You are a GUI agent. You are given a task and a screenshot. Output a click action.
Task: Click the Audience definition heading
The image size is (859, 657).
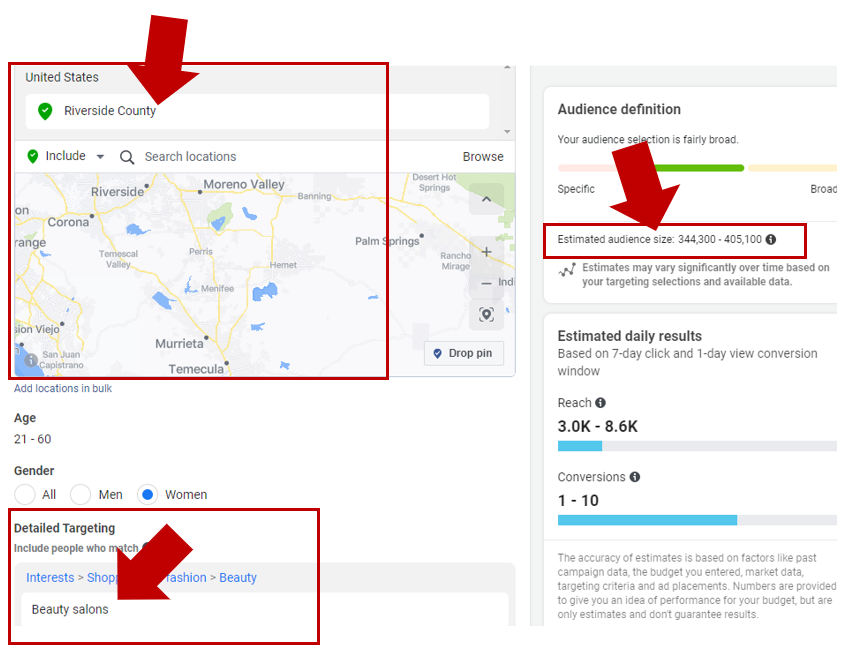coord(619,110)
